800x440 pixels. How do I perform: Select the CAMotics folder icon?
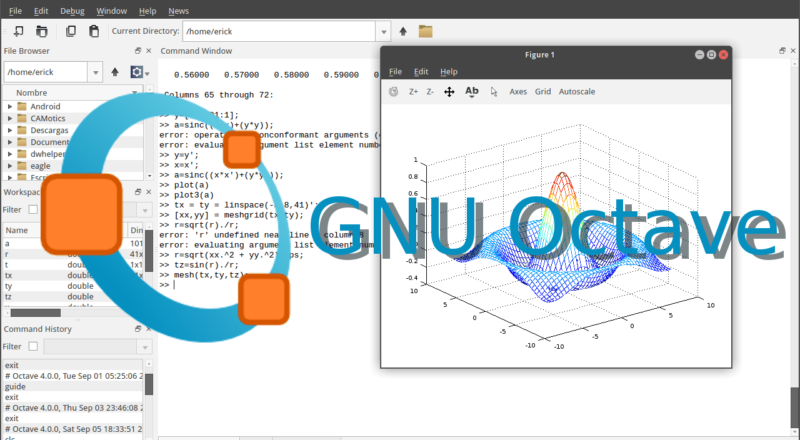[22, 118]
